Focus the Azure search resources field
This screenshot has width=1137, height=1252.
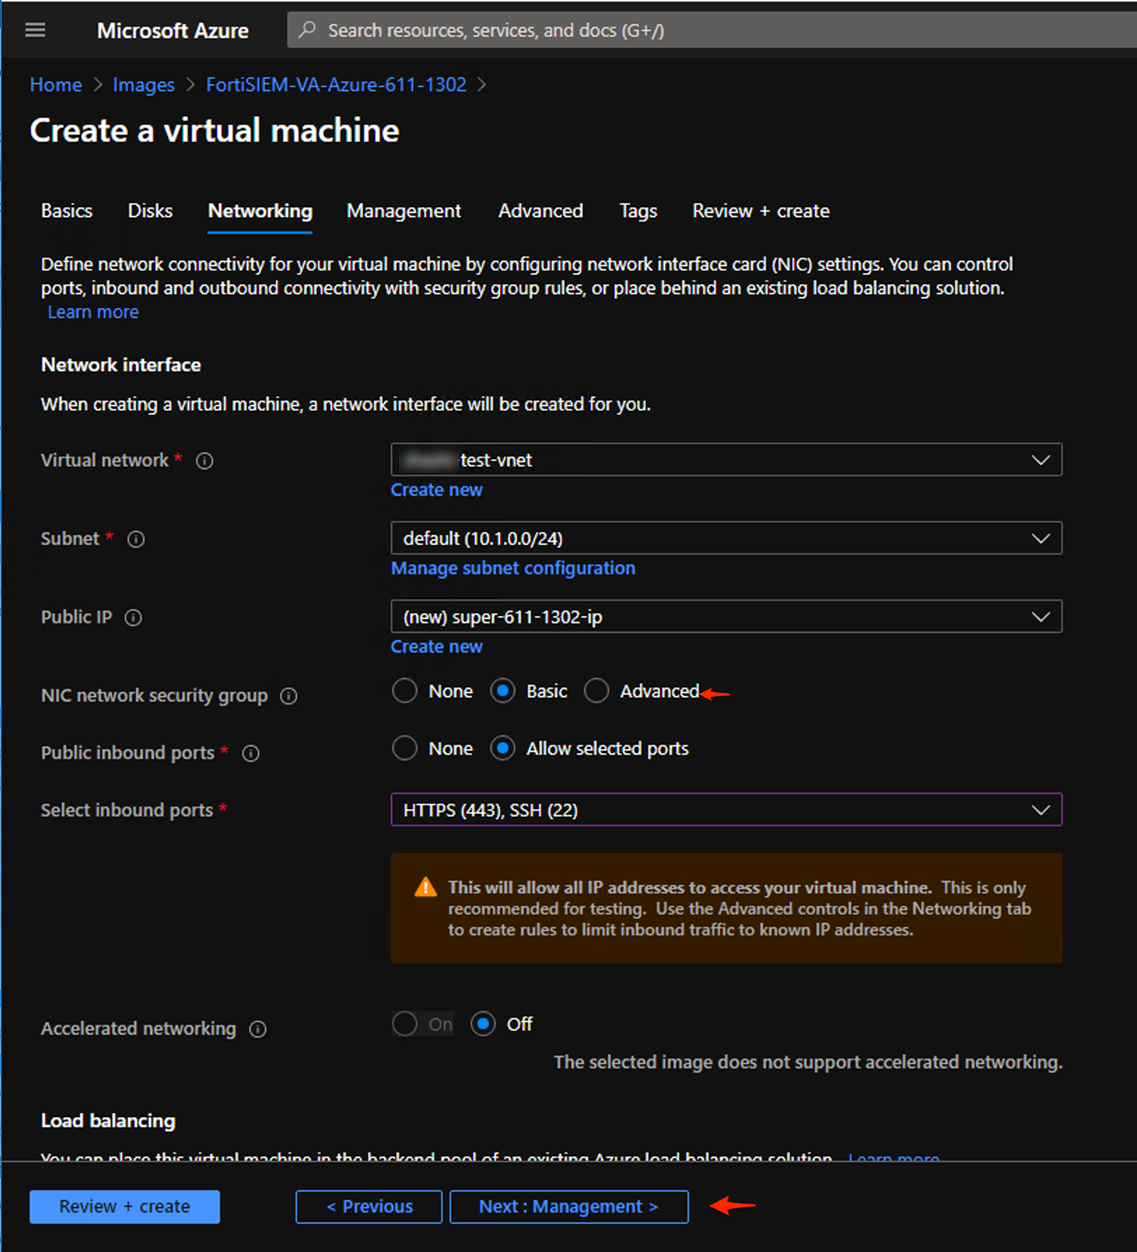click(x=700, y=30)
